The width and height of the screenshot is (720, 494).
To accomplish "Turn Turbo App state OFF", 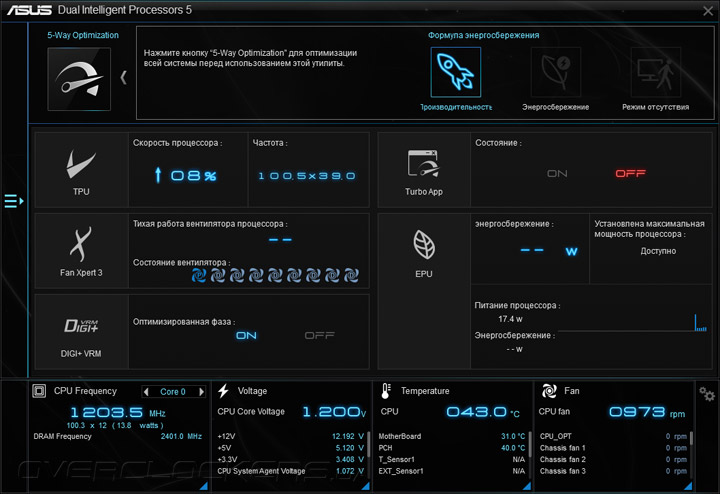I will (630, 174).
